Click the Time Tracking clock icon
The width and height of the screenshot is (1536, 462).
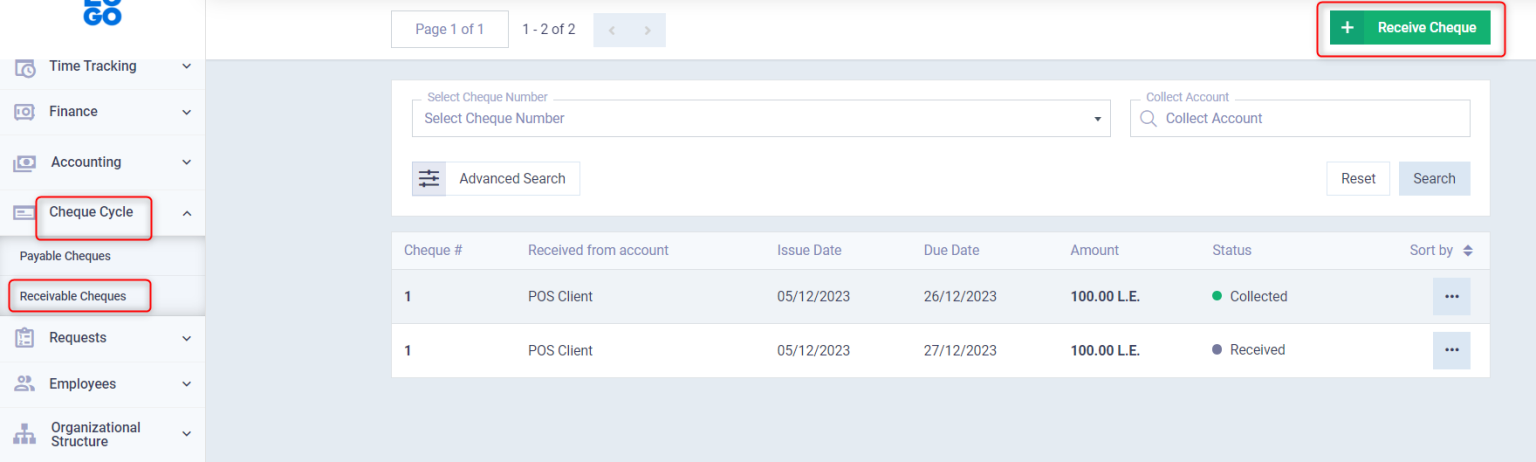(25, 67)
